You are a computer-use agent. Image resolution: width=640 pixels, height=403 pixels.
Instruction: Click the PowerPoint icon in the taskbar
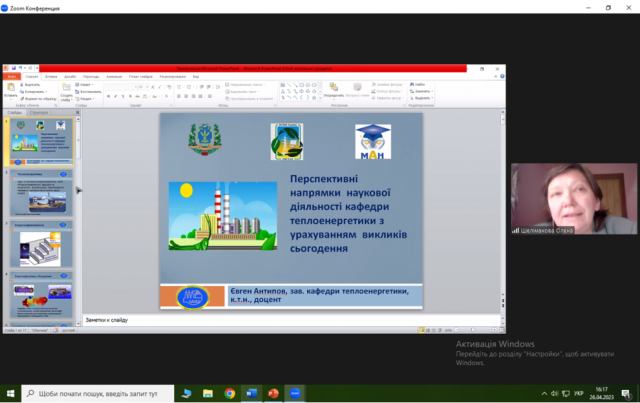273,393
